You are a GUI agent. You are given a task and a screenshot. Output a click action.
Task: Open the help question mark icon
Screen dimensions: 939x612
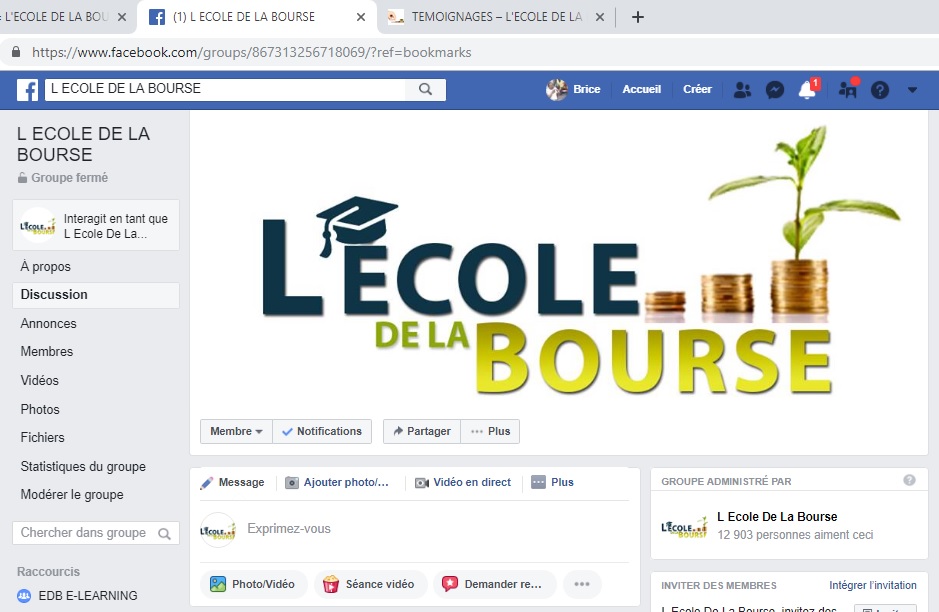point(880,90)
